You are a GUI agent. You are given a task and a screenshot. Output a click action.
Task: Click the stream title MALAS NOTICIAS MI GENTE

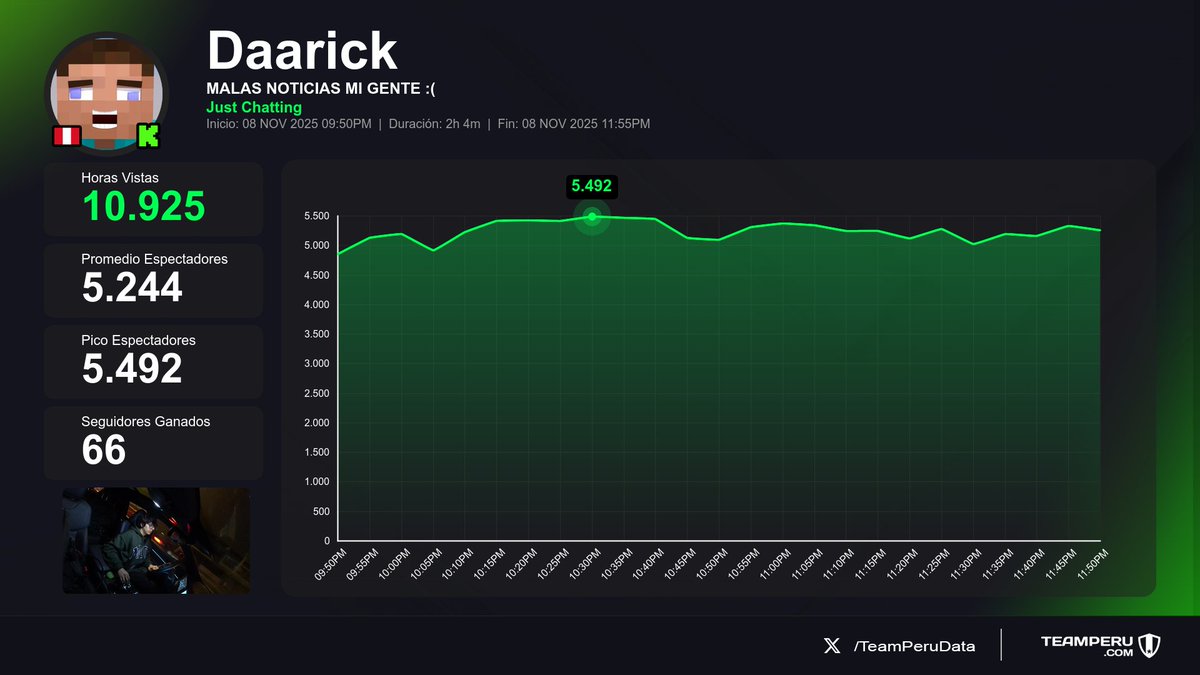coord(321,89)
